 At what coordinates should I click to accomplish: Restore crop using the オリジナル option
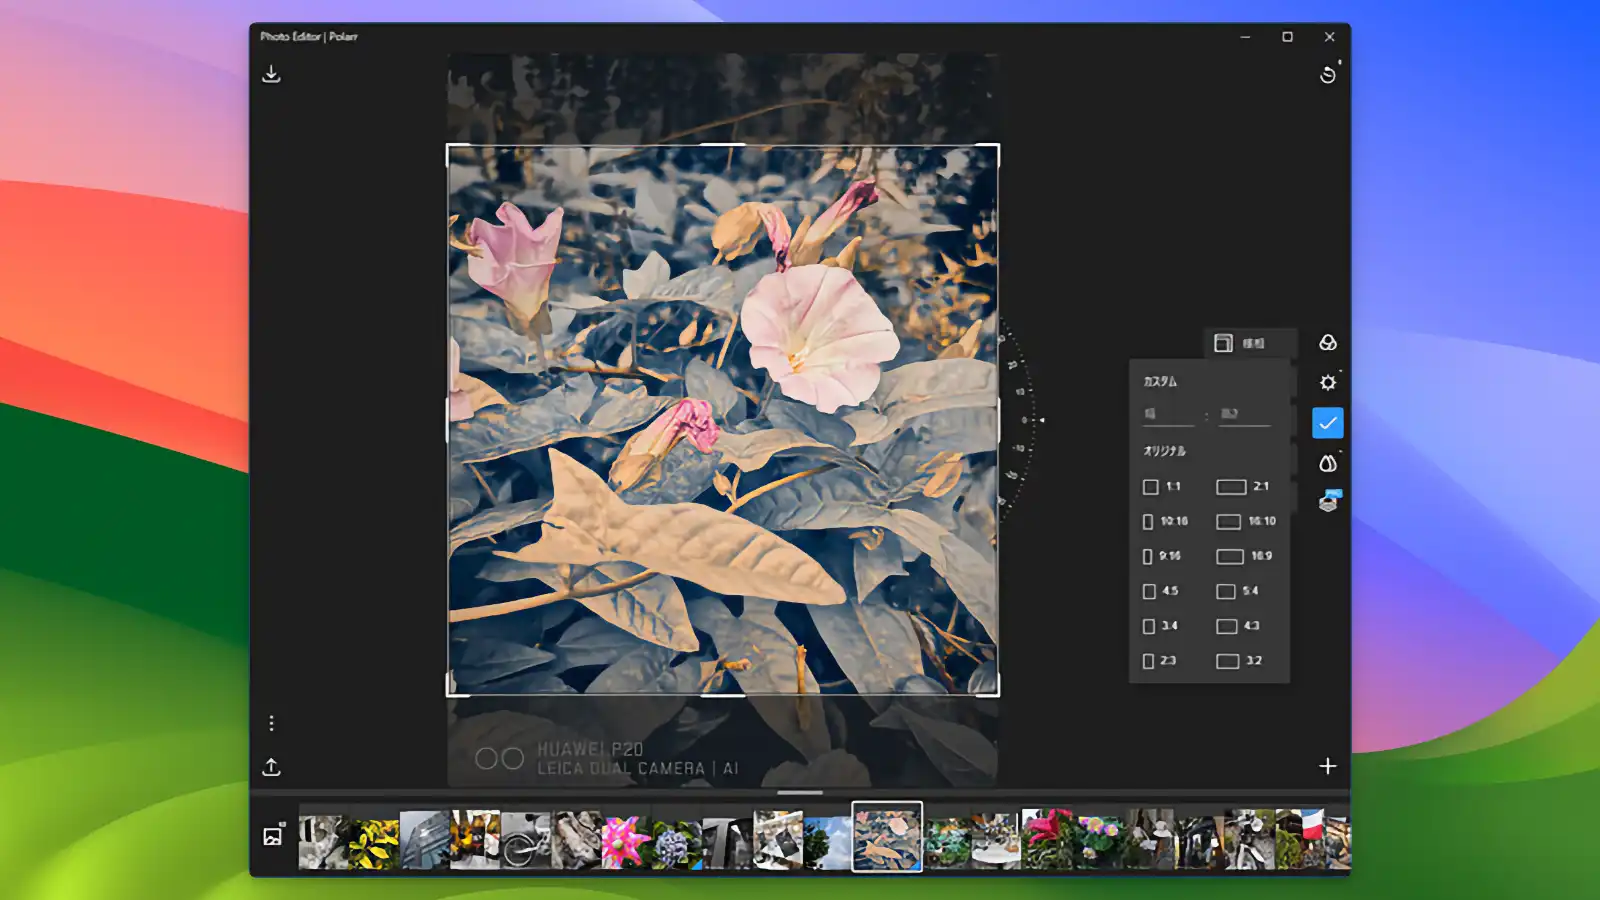(x=1165, y=450)
